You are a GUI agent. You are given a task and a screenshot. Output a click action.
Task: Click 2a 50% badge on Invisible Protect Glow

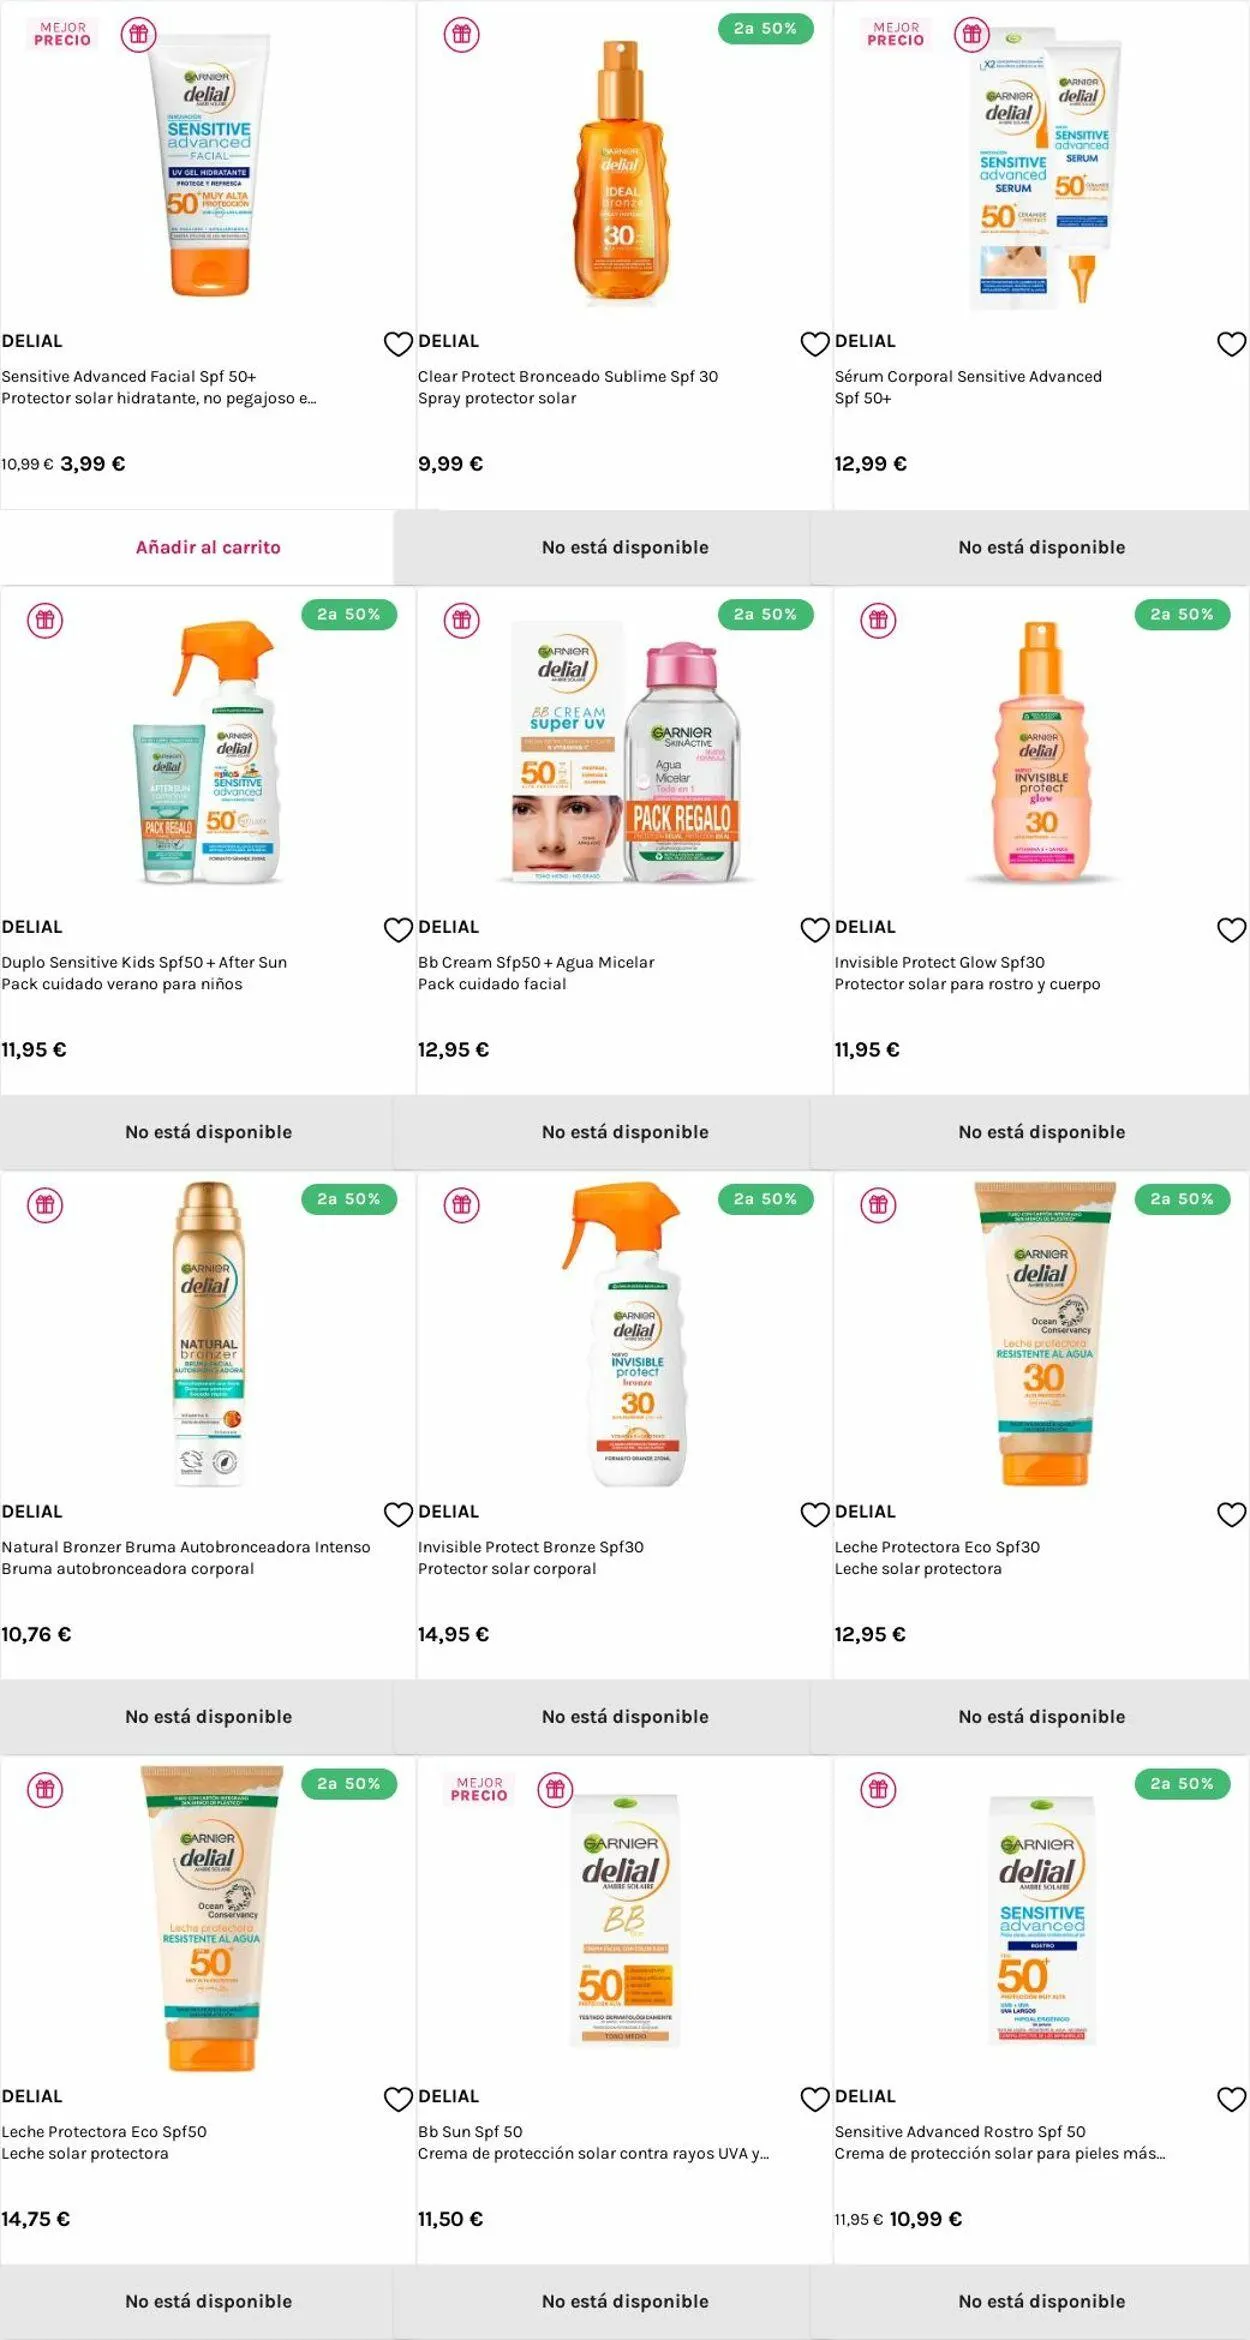pyautogui.click(x=1182, y=614)
